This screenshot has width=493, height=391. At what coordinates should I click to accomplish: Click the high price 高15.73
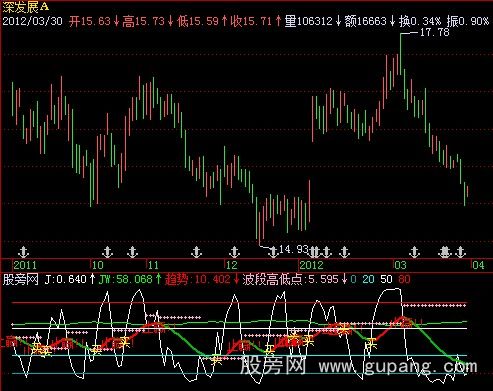[143, 21]
